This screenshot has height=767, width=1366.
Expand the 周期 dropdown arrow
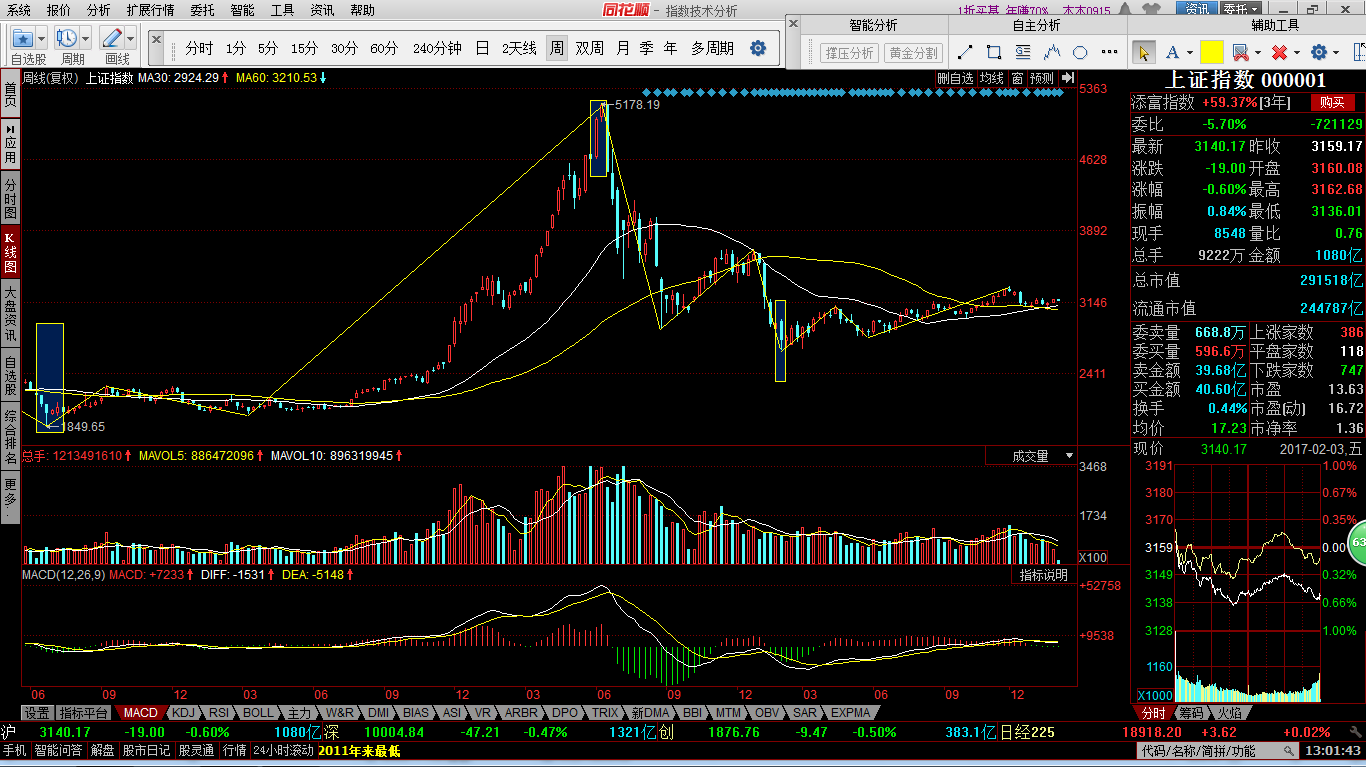pyautogui.click(x=86, y=39)
